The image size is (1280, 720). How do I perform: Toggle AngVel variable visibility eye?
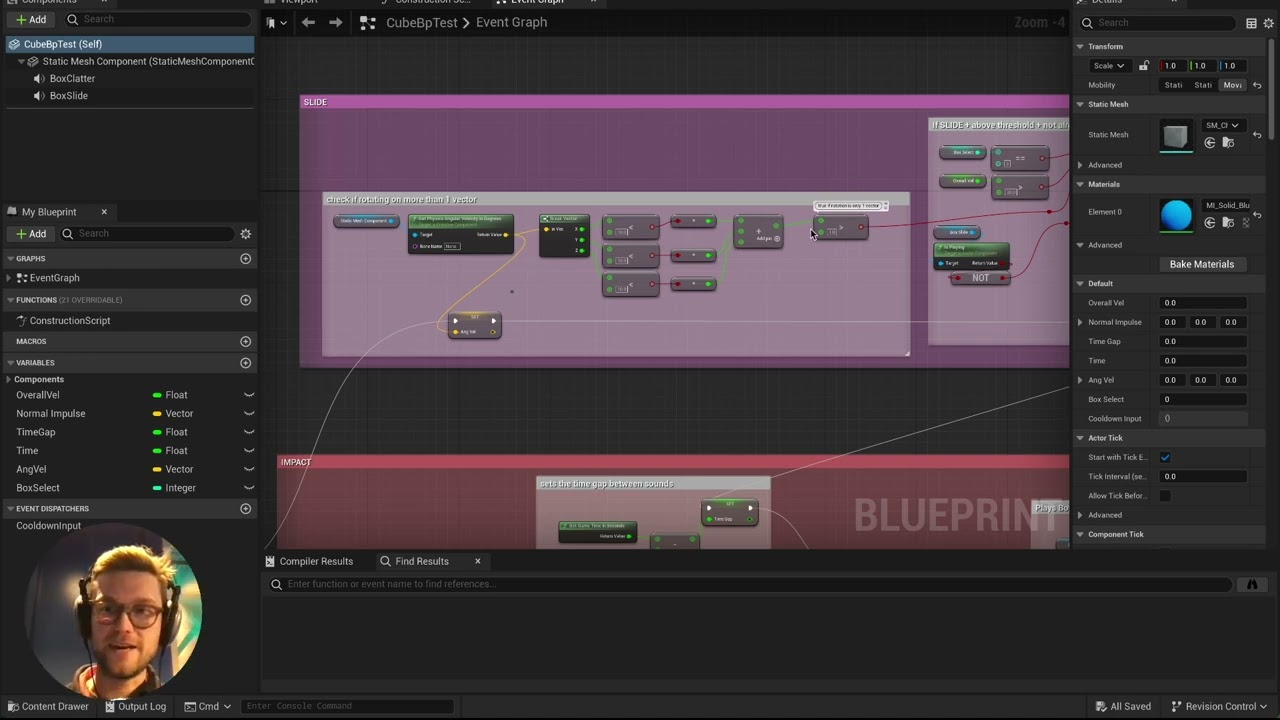coord(248,469)
